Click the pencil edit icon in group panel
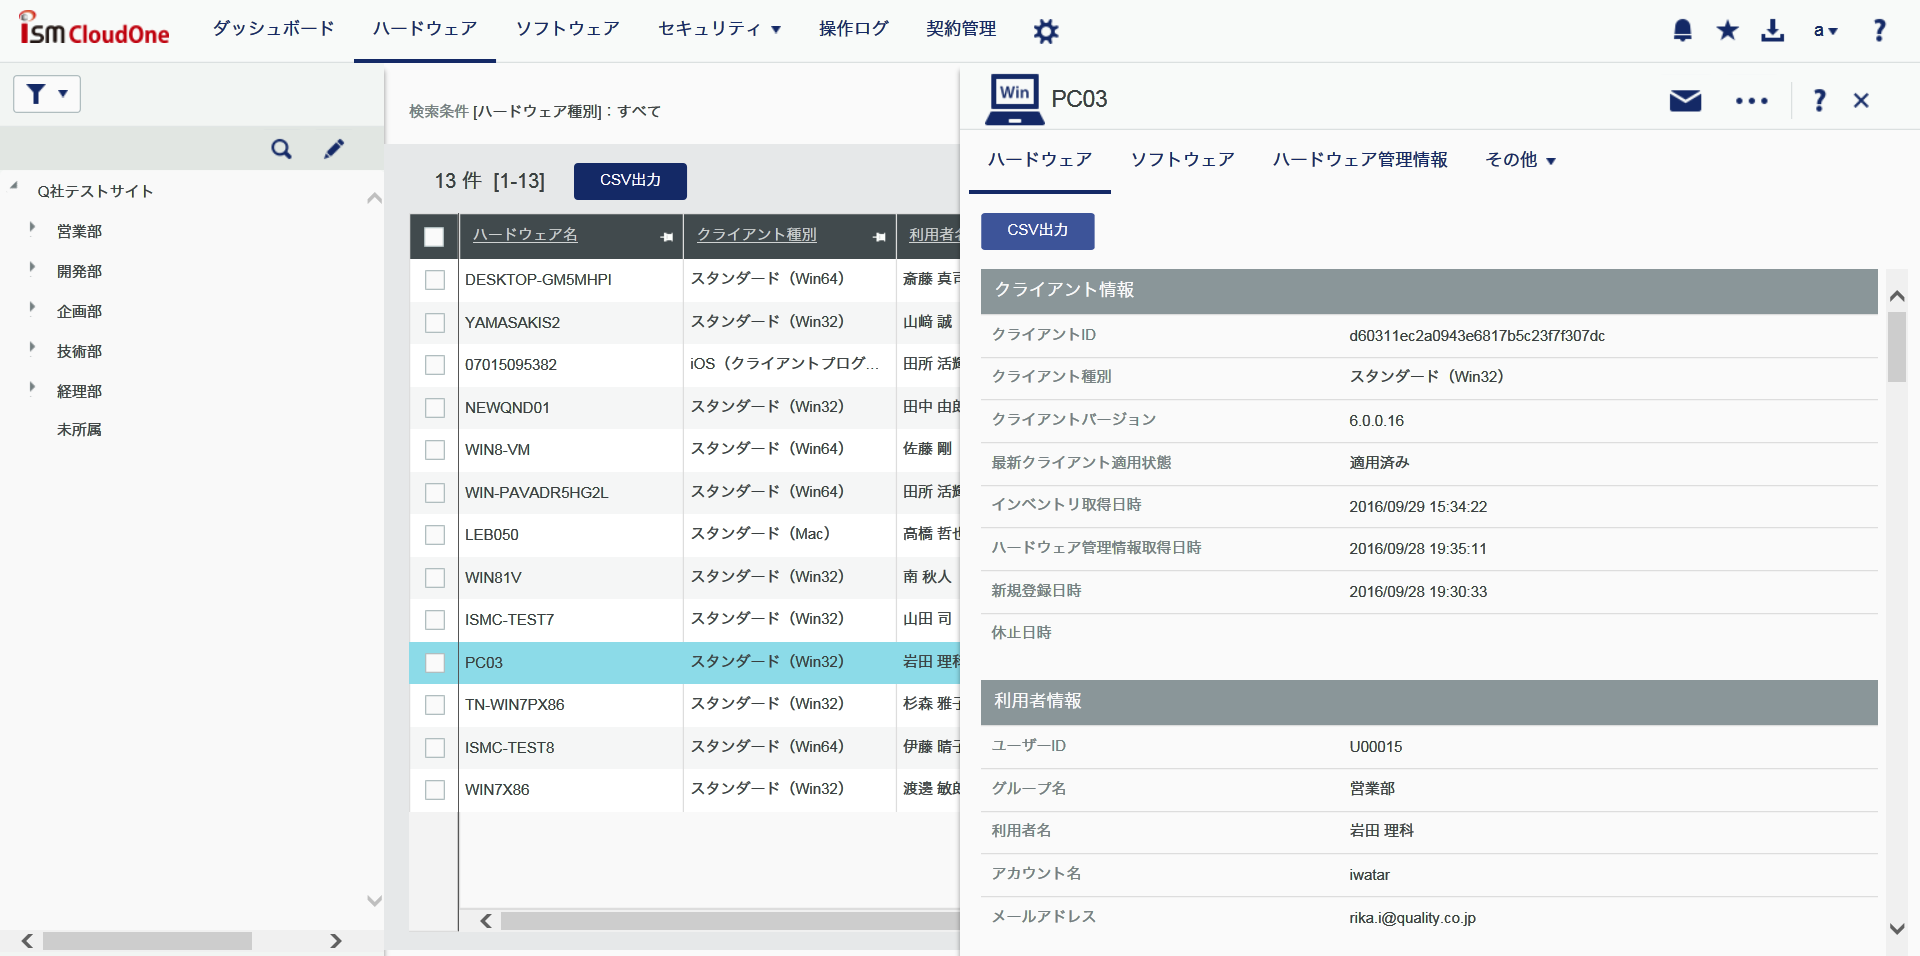 334,149
